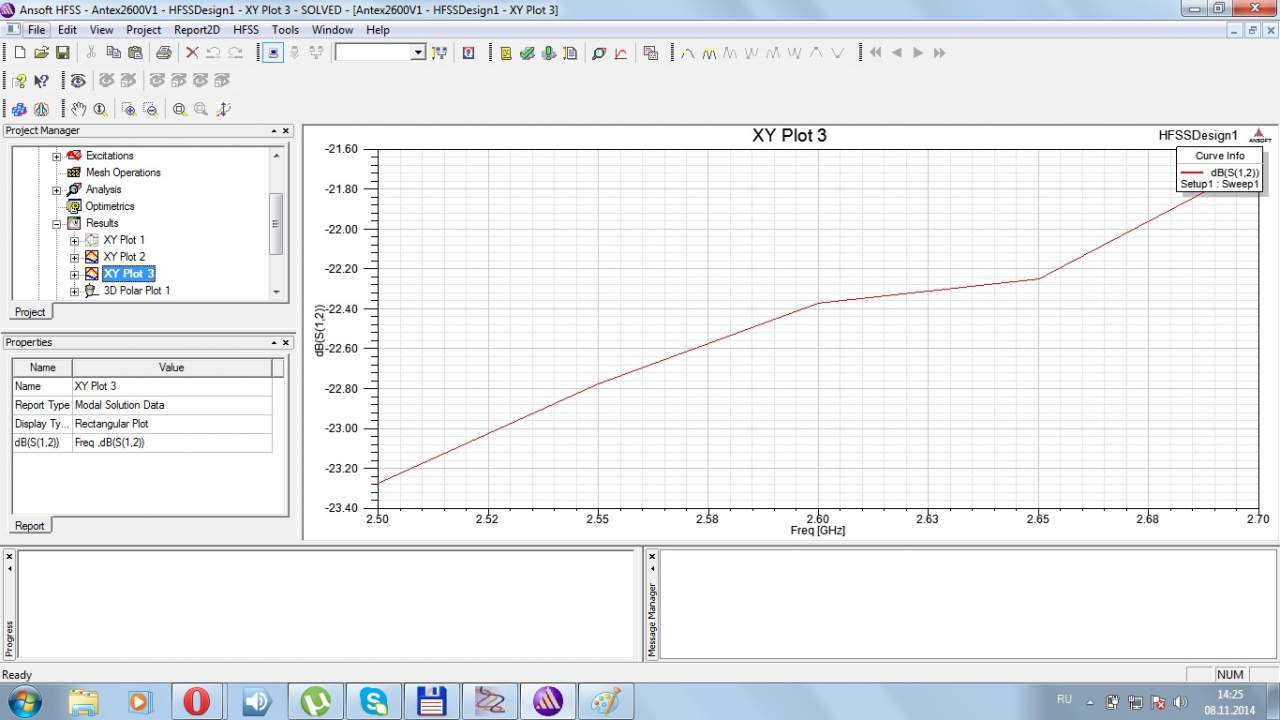This screenshot has height=720, width=1280.
Task: Click the first curve marker icon
Action: [688, 53]
